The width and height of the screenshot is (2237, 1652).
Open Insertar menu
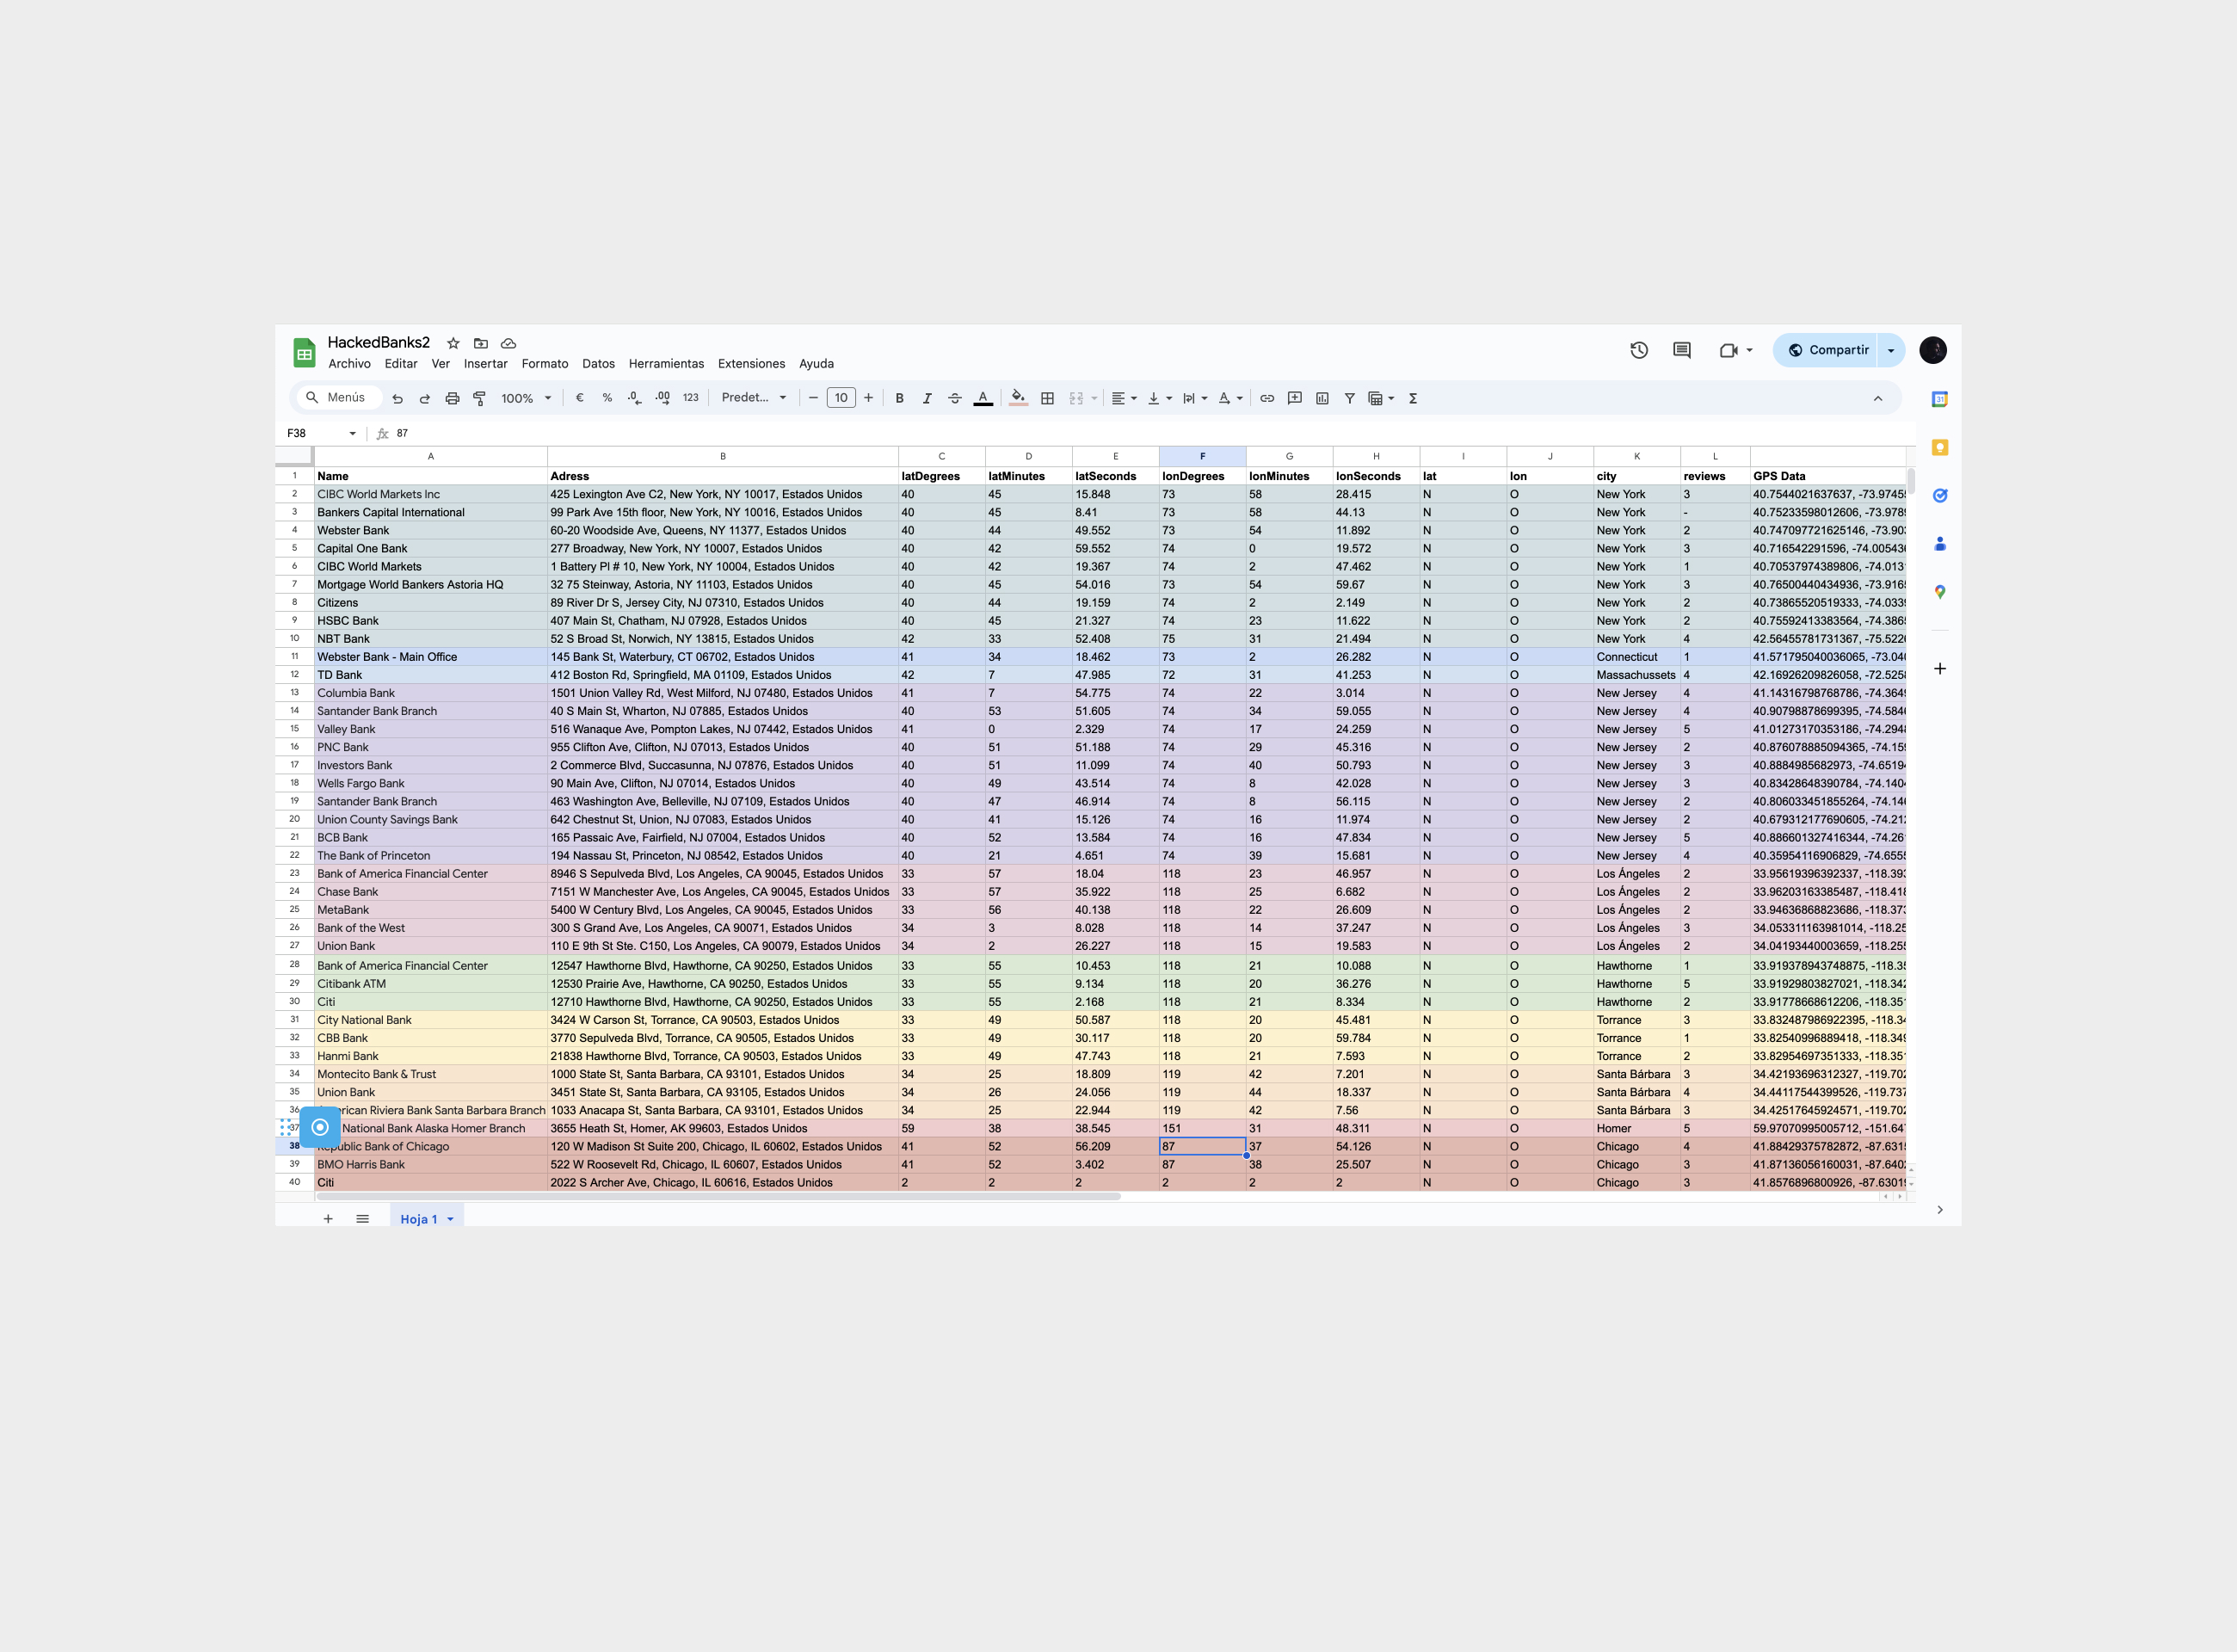[x=485, y=364]
